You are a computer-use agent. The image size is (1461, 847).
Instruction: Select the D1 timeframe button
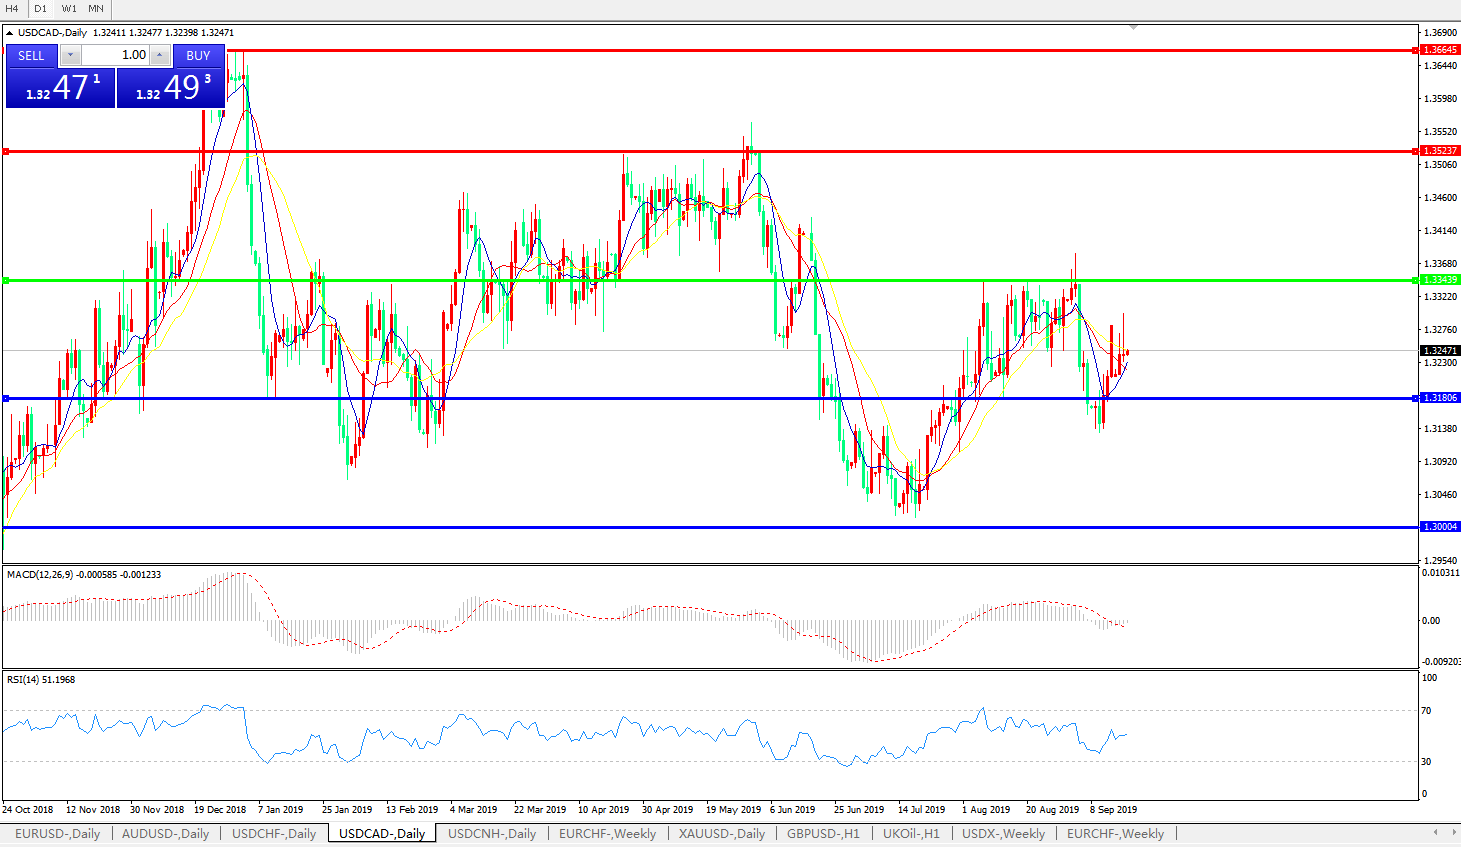point(40,8)
